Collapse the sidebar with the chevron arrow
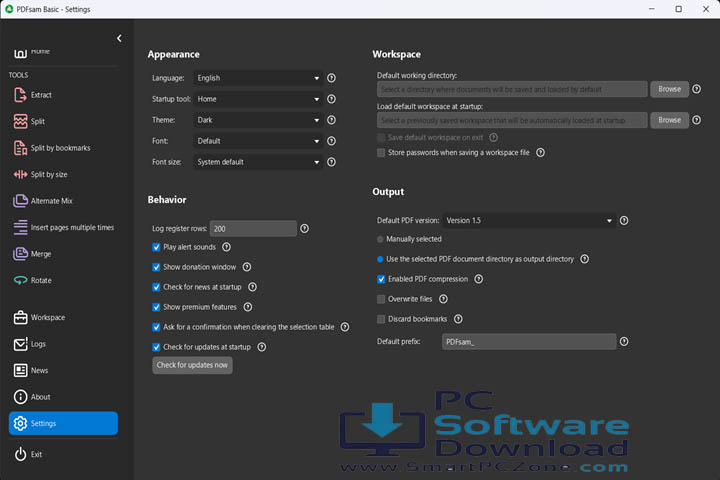 (x=119, y=38)
